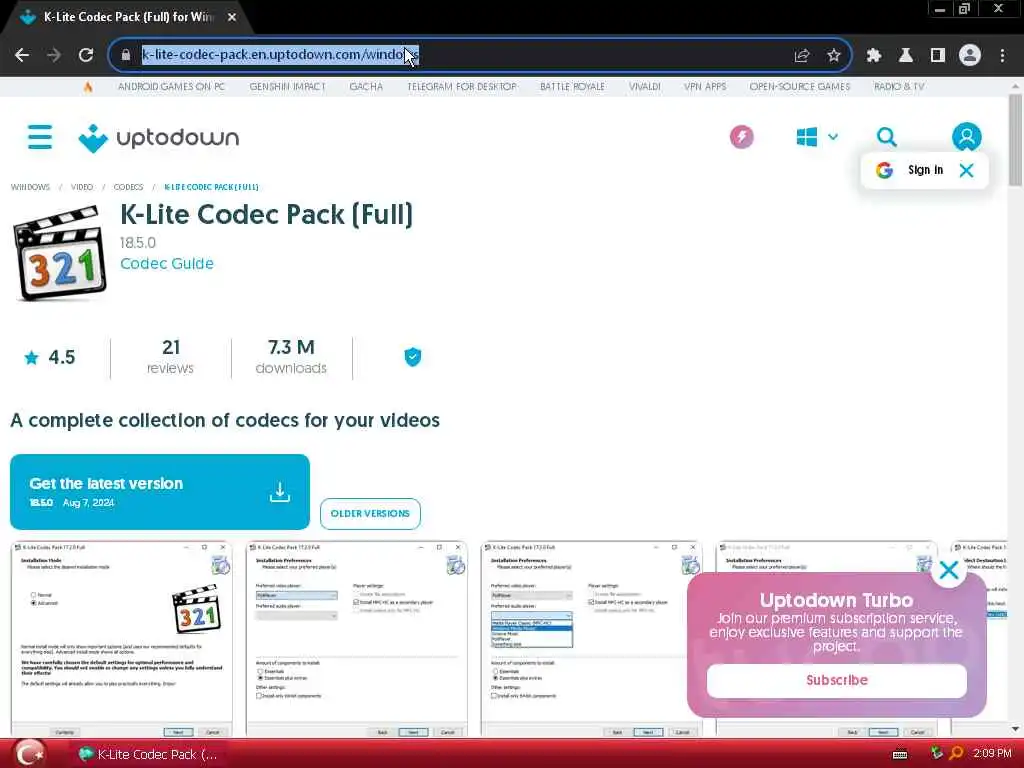Open OPEN-SOURCE GAMES category

pyautogui.click(x=799, y=86)
